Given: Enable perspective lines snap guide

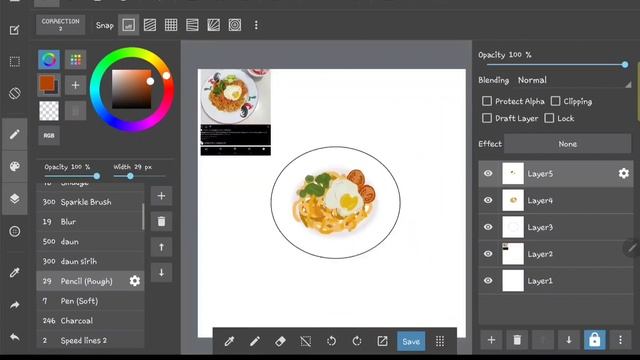Looking at the screenshot, I should [x=192, y=25].
